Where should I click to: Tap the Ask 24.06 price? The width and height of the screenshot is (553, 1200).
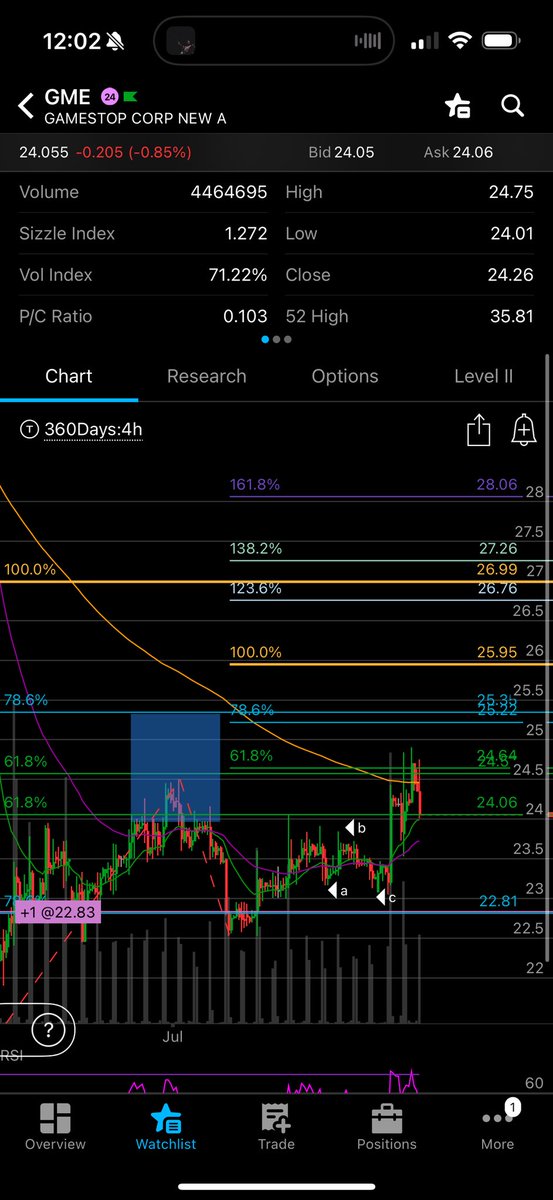(457, 152)
